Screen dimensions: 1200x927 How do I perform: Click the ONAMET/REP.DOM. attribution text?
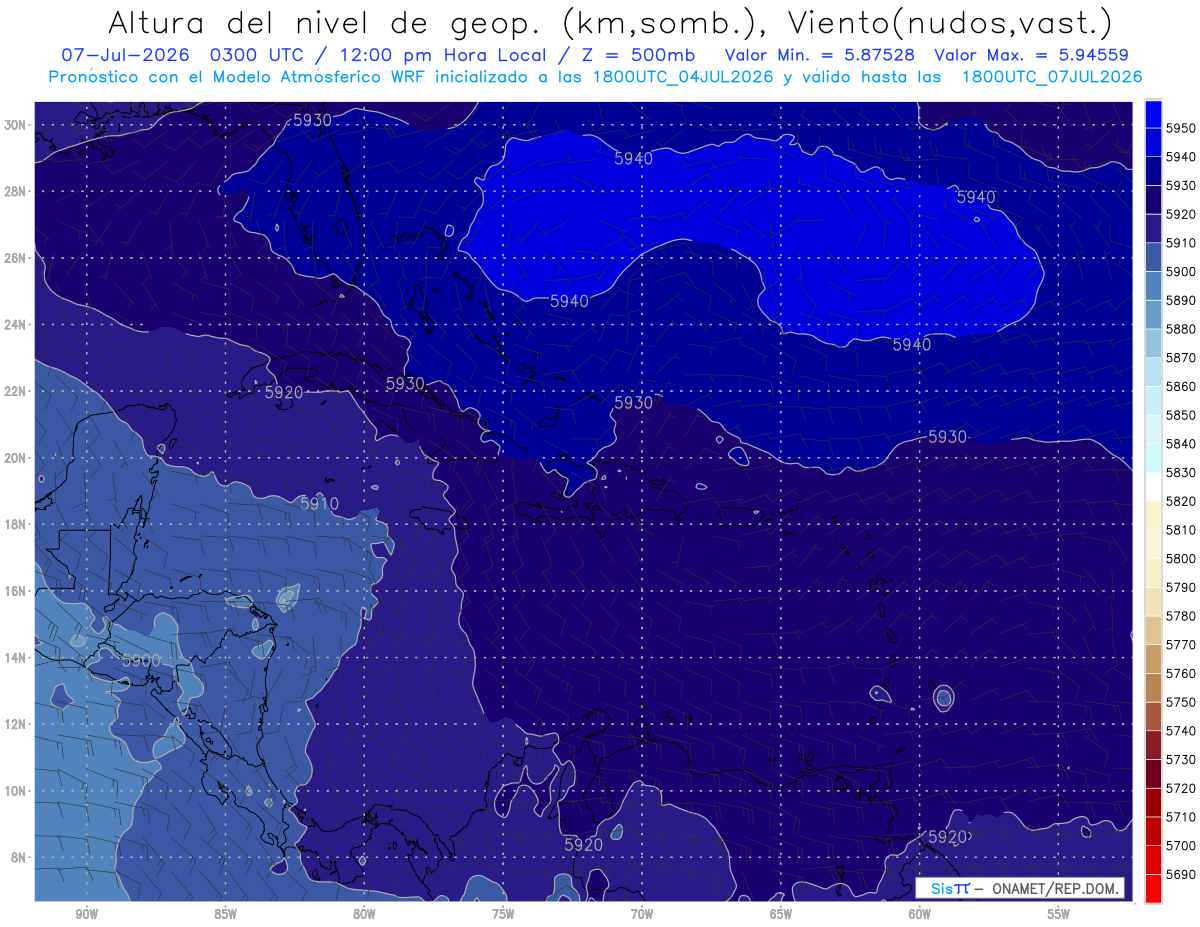click(x=1054, y=888)
